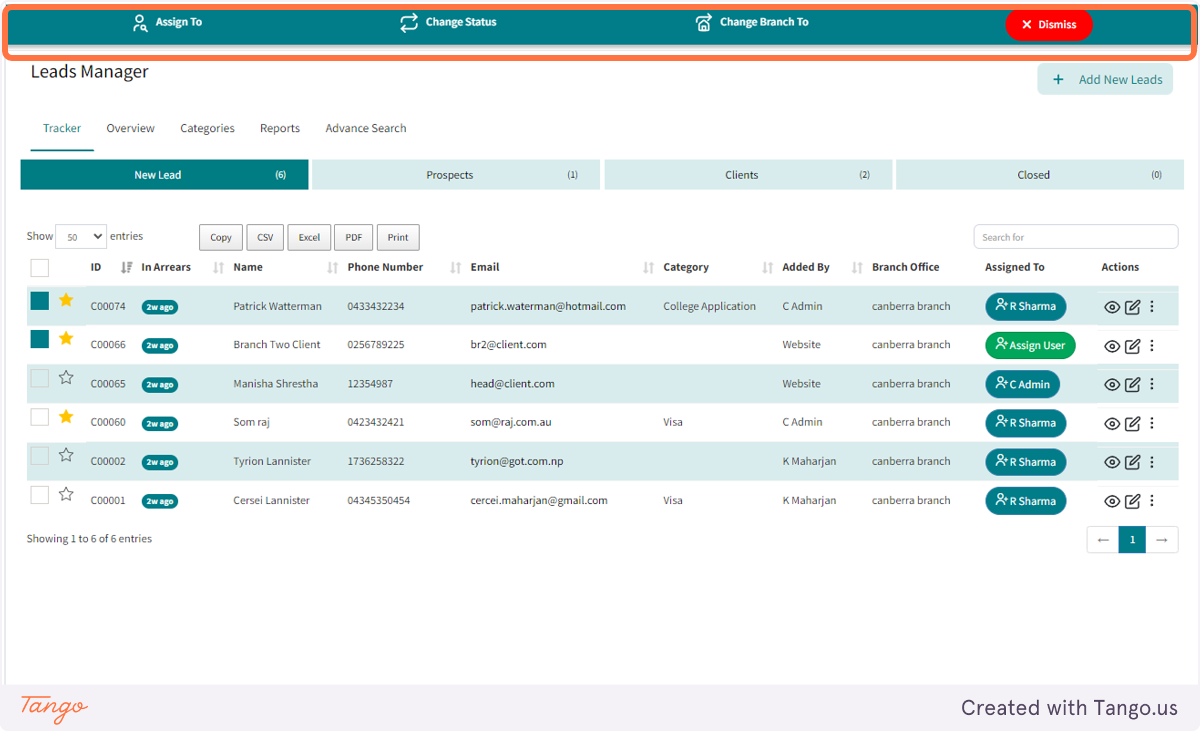View details of Branch Two Client
This screenshot has width=1200, height=731.
pyautogui.click(x=1112, y=346)
